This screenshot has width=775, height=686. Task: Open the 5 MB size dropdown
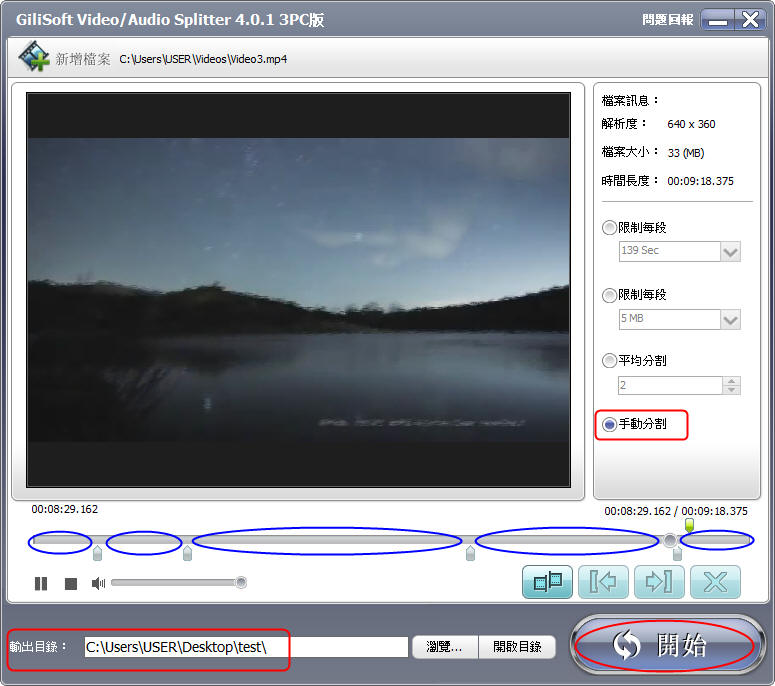(x=730, y=320)
